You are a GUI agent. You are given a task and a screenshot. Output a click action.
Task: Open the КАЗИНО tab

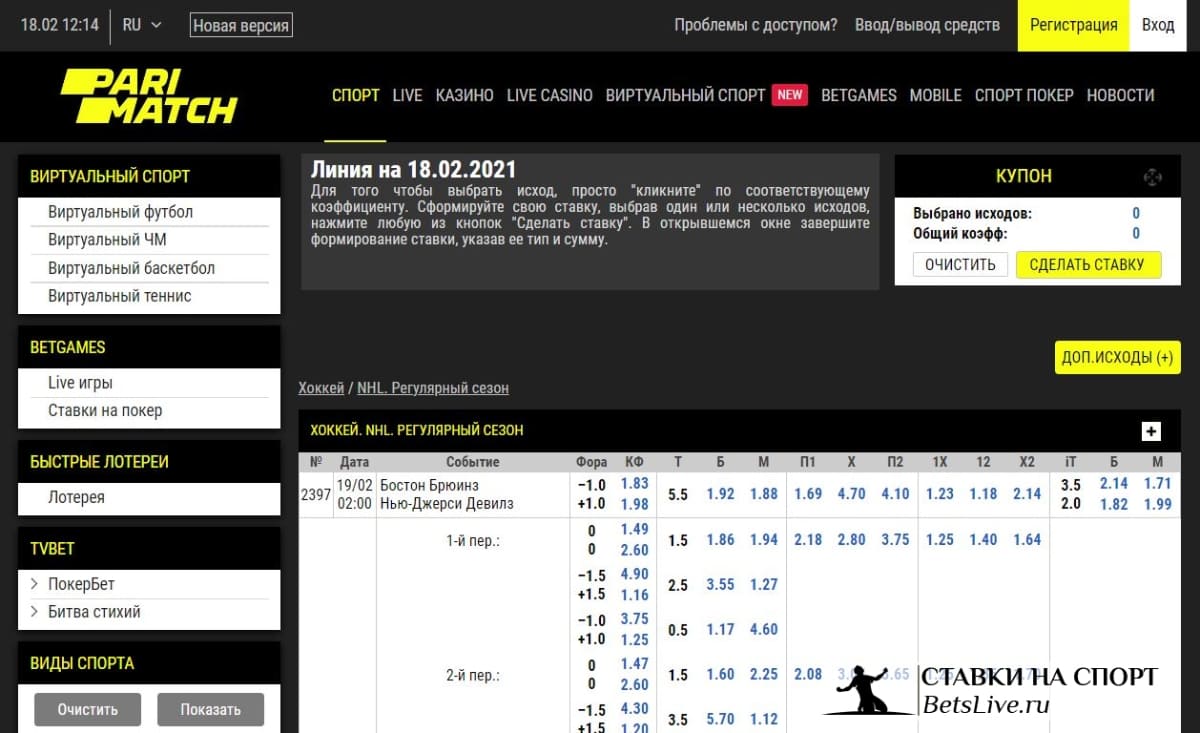click(x=464, y=95)
